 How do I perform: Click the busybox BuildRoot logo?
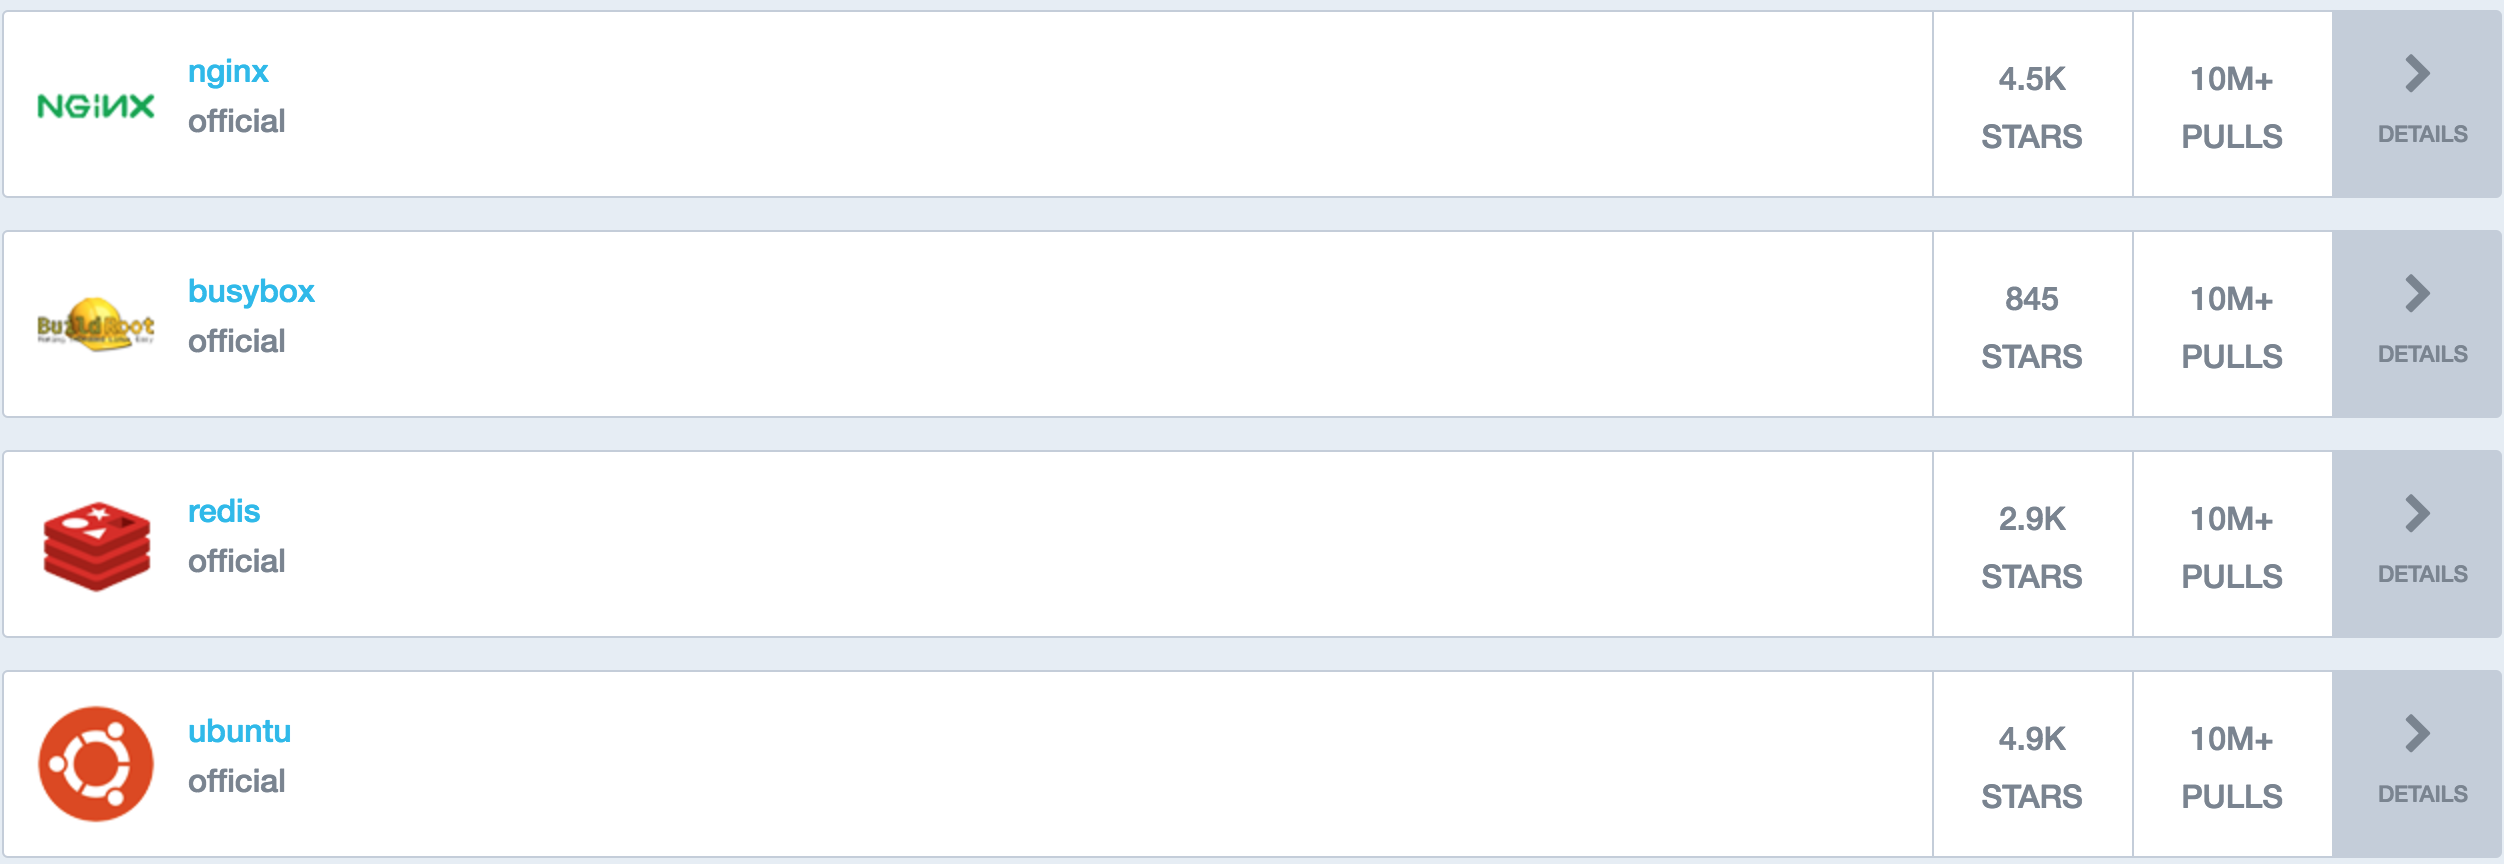point(96,324)
